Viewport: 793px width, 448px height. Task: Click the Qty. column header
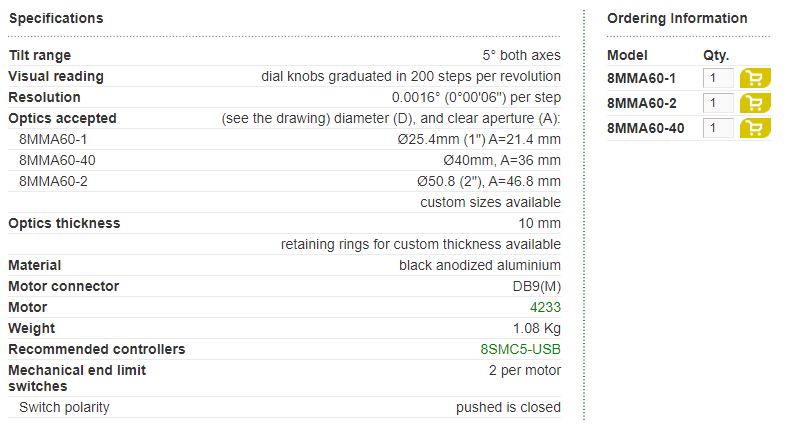(716, 55)
